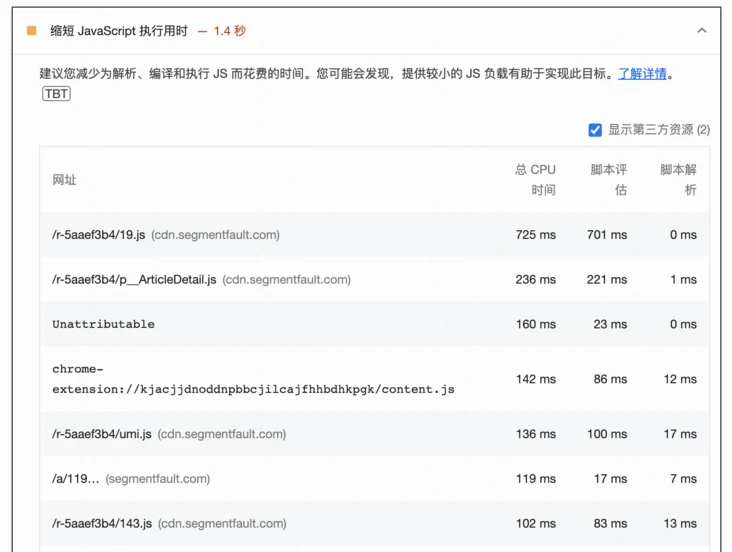
Task: Collapse the JavaScript execution time audit
Action: click(x=701, y=31)
